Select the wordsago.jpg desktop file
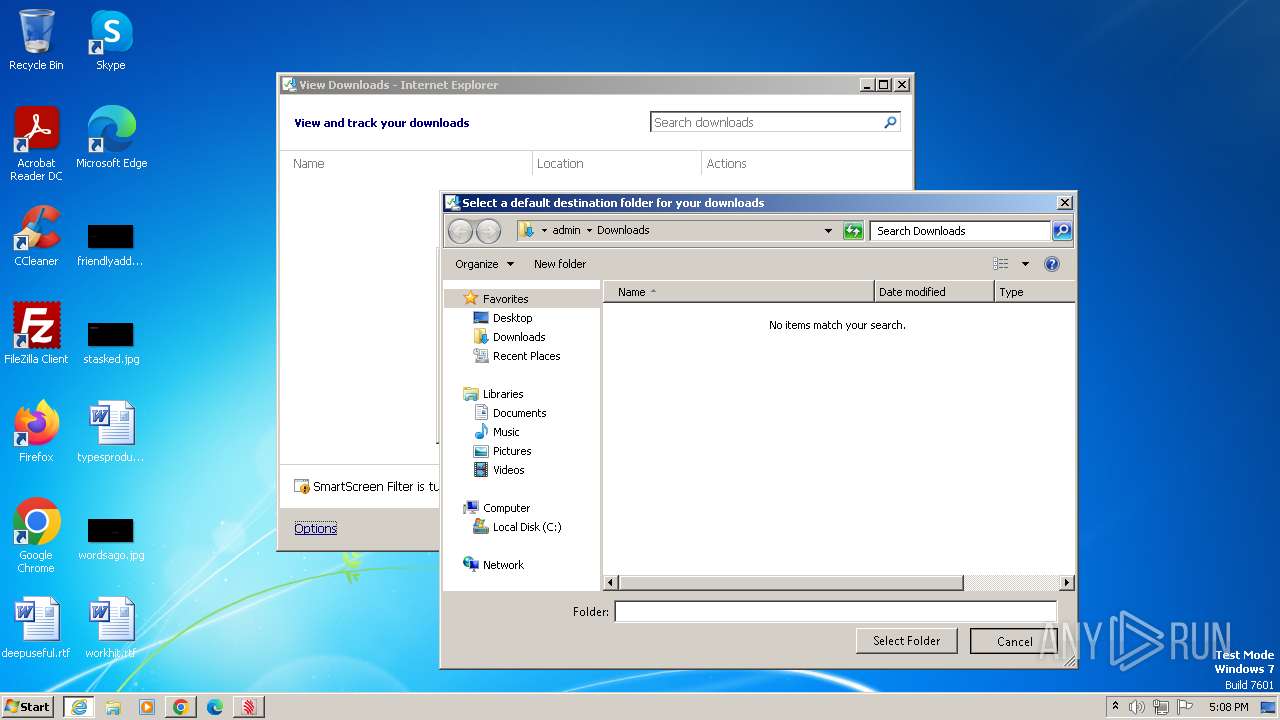Viewport: 1280px width, 720px height. (111, 537)
